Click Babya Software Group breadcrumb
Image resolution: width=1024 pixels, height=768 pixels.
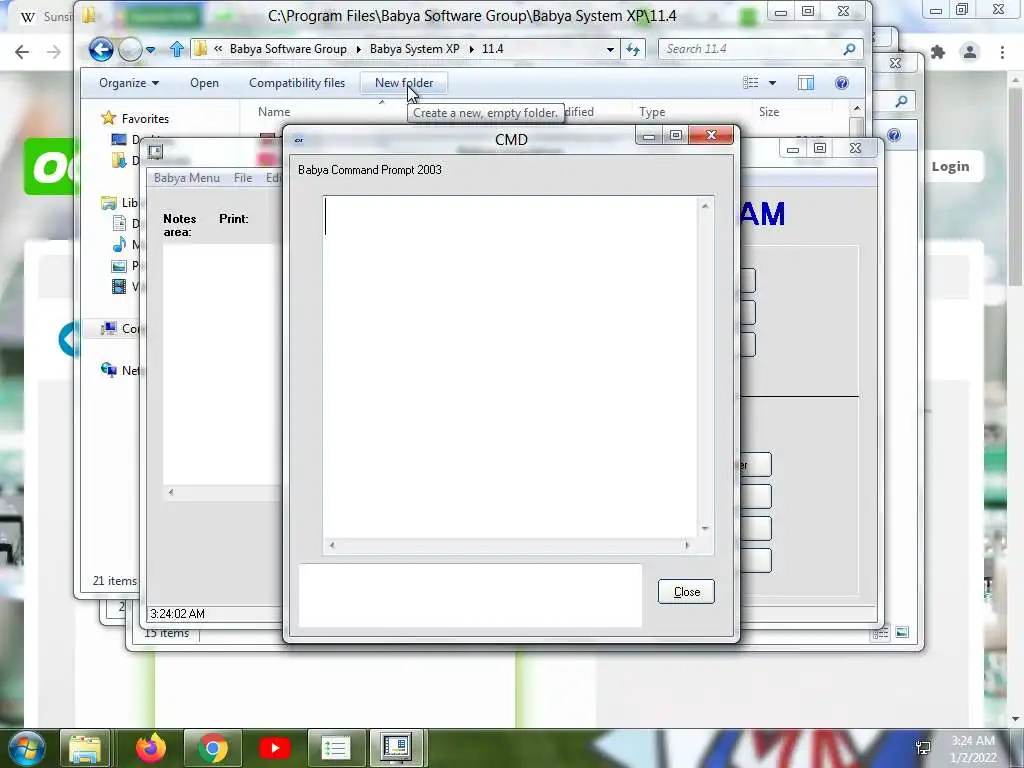(288, 49)
